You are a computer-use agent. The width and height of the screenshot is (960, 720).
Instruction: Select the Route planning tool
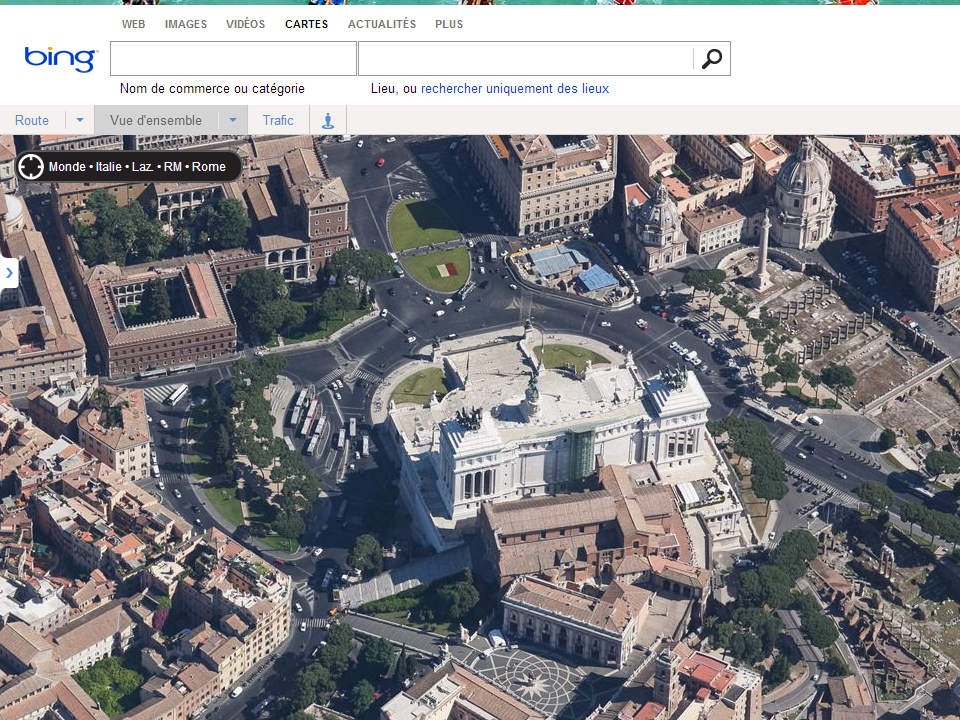point(31,120)
